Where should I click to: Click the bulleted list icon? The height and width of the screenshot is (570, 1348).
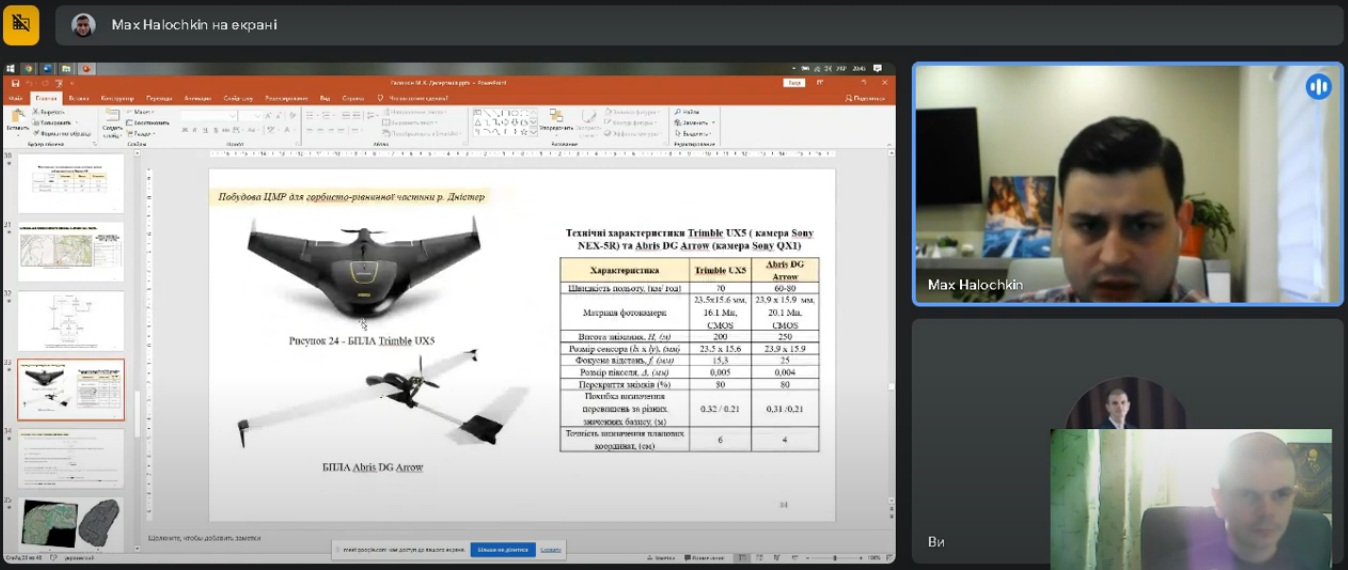coord(311,116)
